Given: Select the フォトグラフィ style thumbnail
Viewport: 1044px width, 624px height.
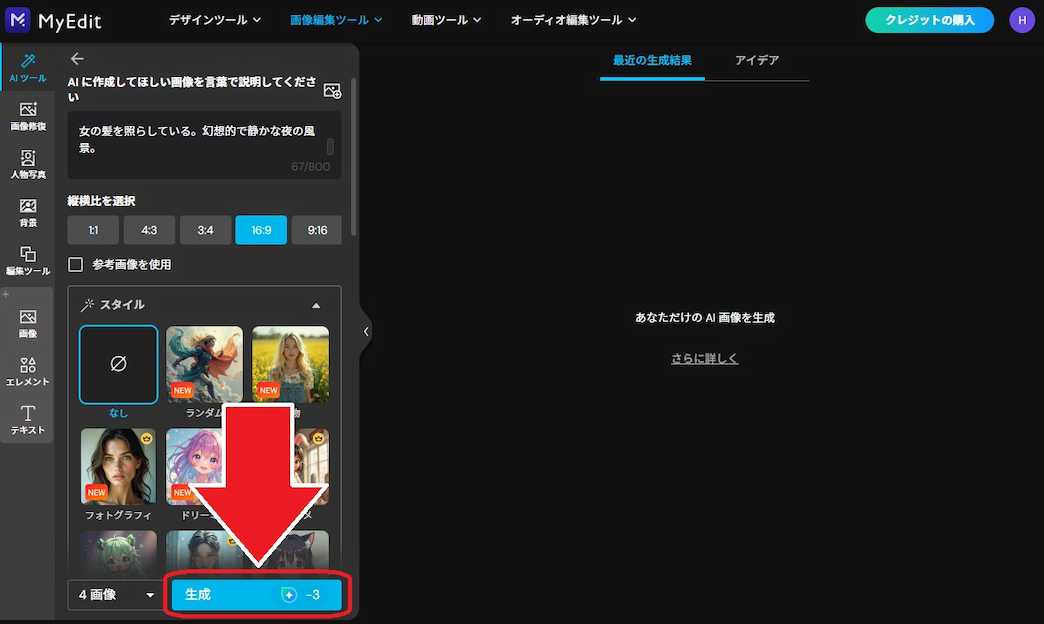Looking at the screenshot, I should [119, 466].
